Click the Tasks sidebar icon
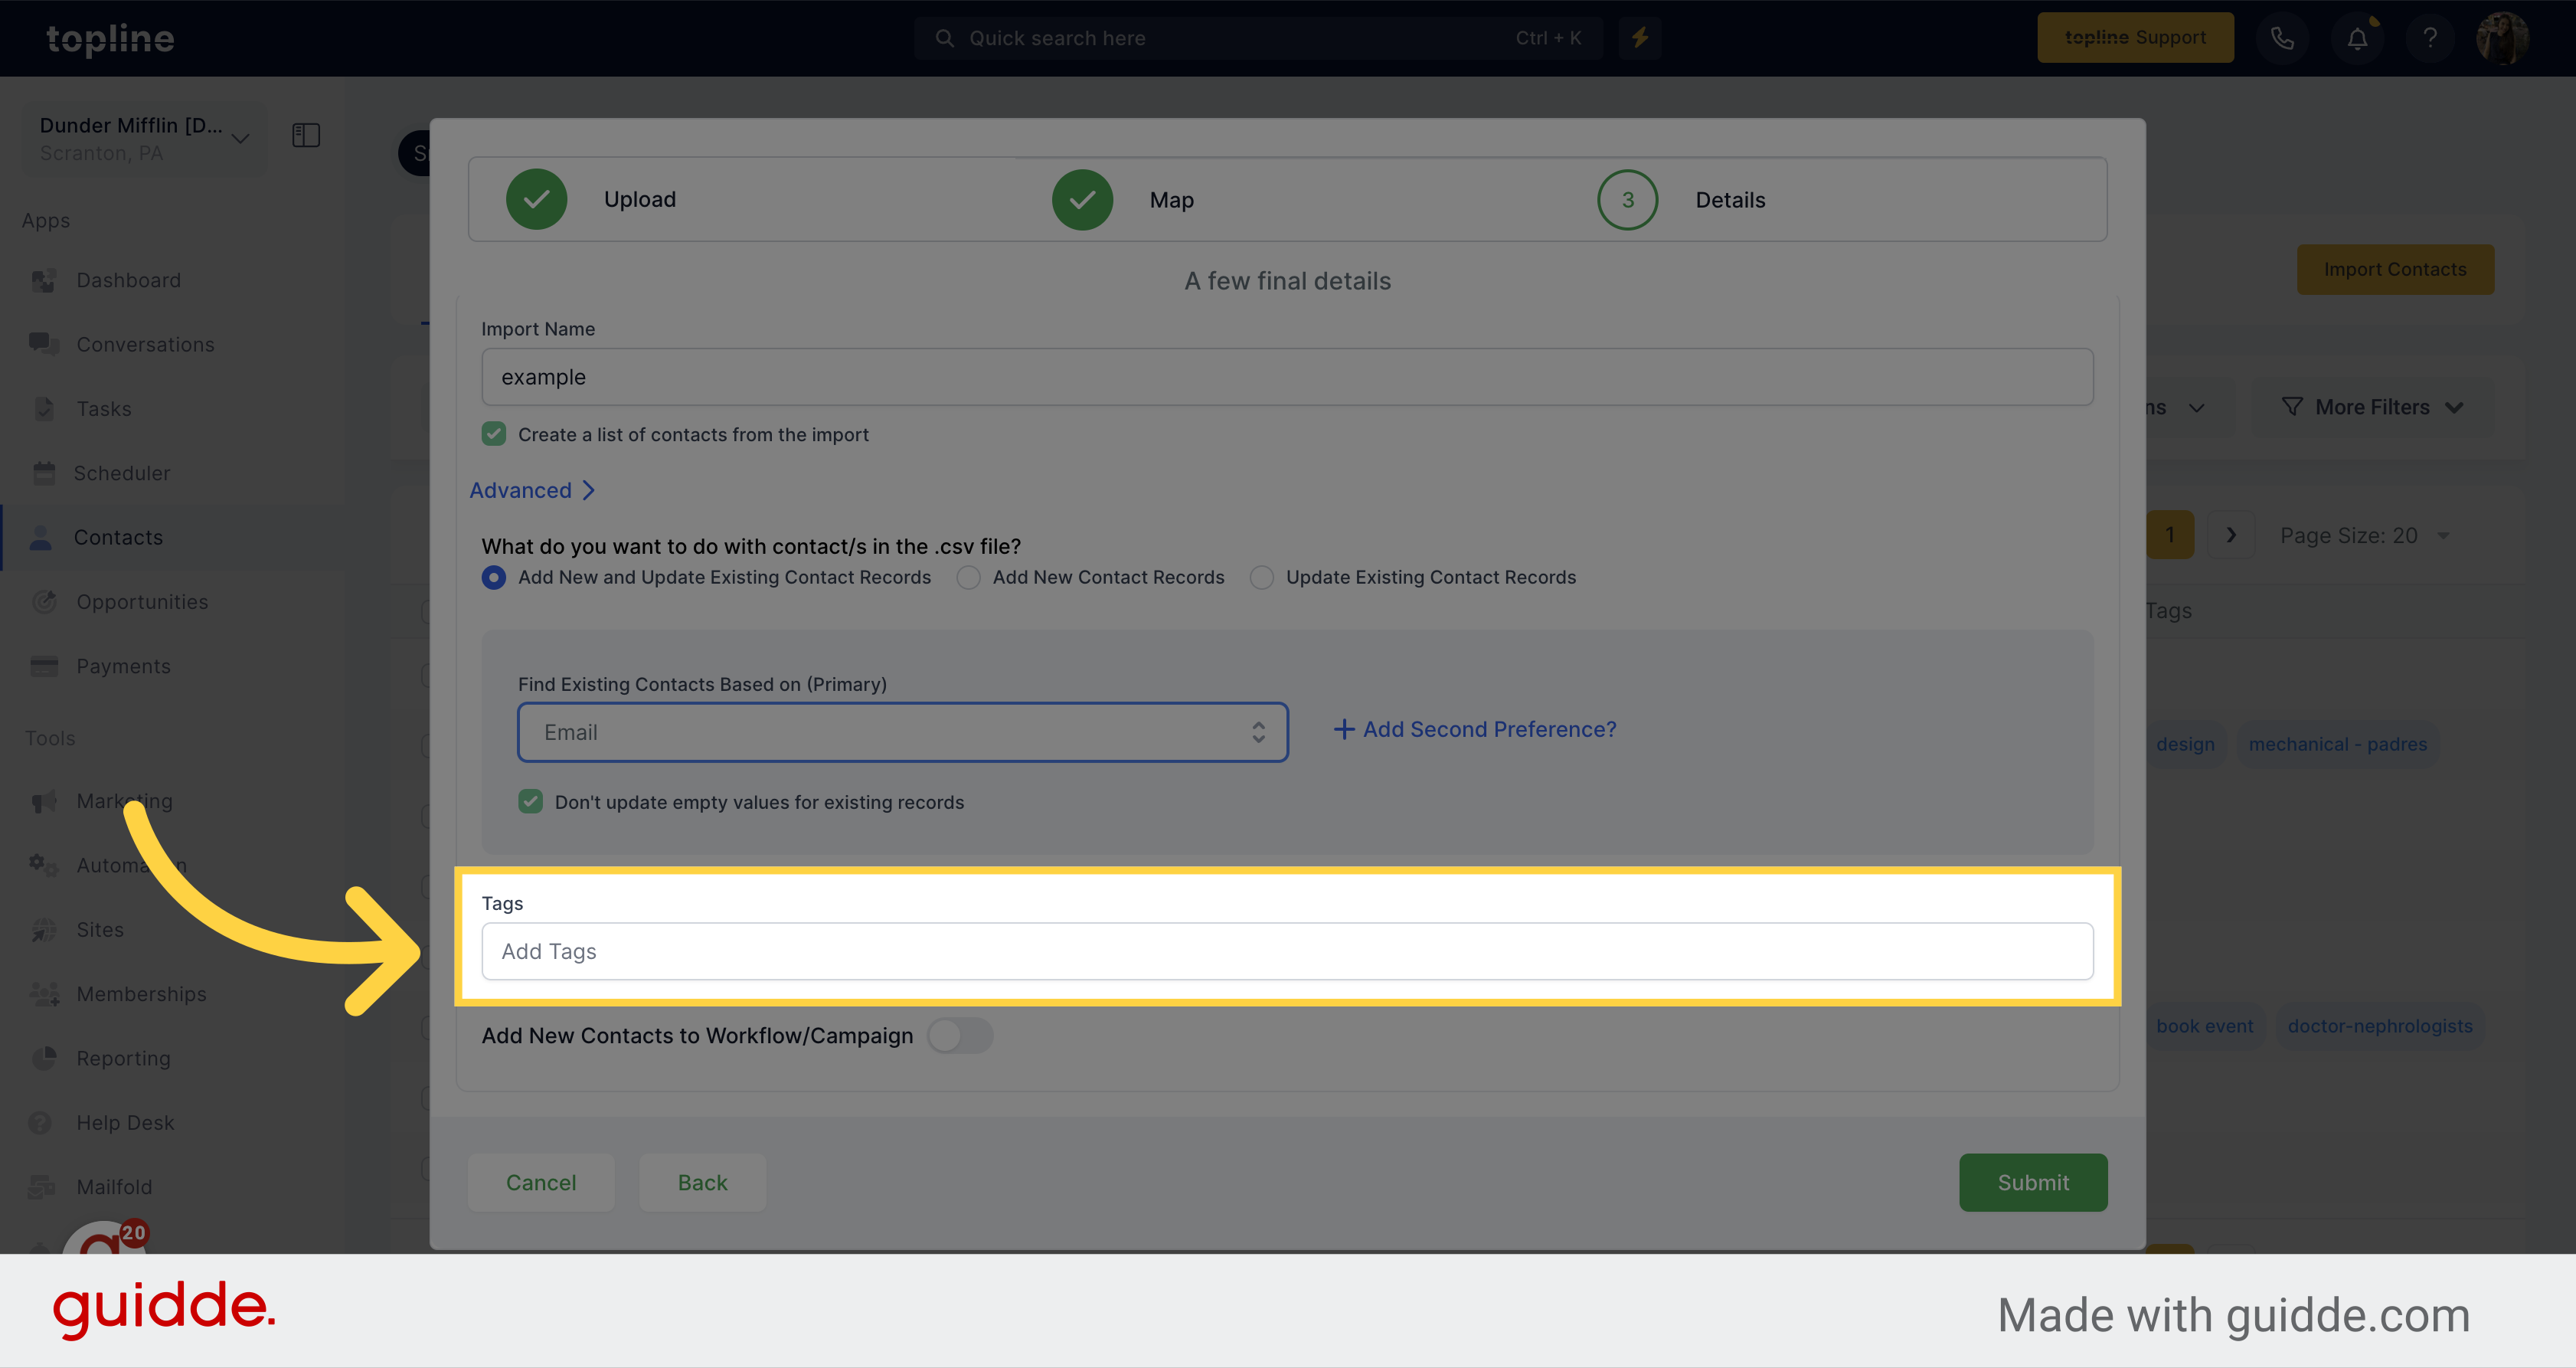 44,407
